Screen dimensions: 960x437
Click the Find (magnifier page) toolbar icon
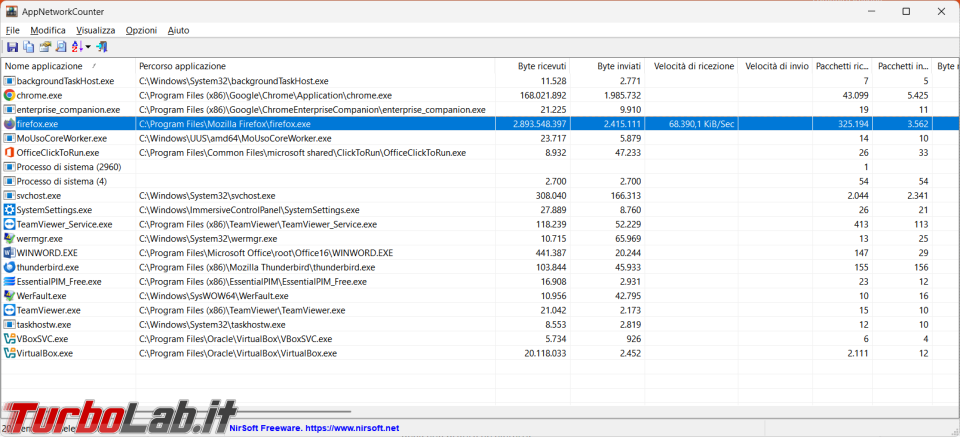click(61, 47)
